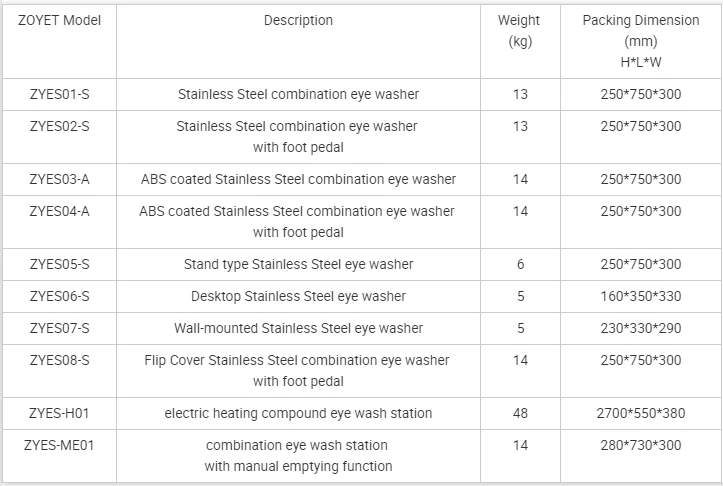
Task: Select the ZYES02-S model cell
Action: (x=60, y=126)
